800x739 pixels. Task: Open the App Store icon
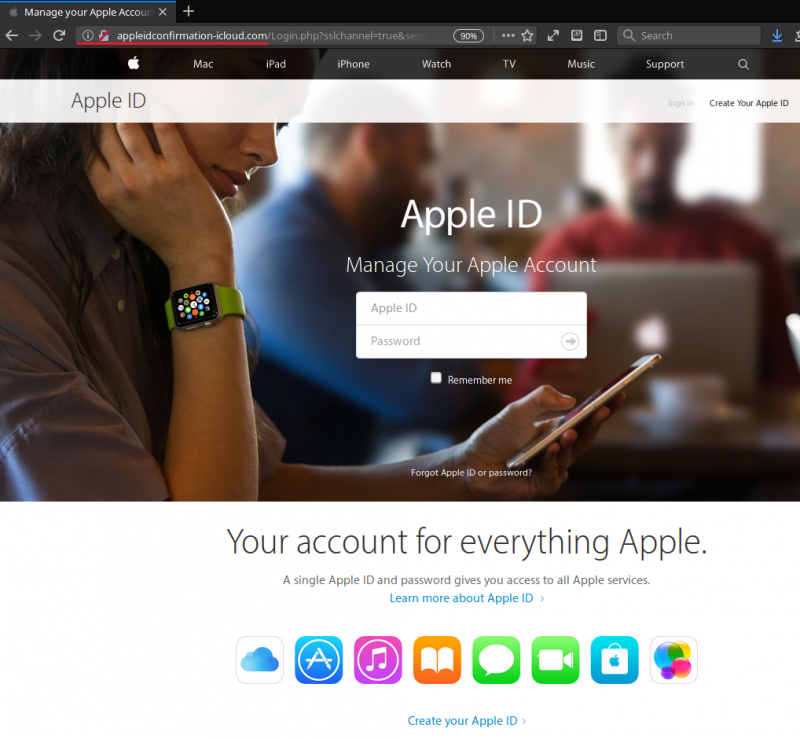coord(319,660)
